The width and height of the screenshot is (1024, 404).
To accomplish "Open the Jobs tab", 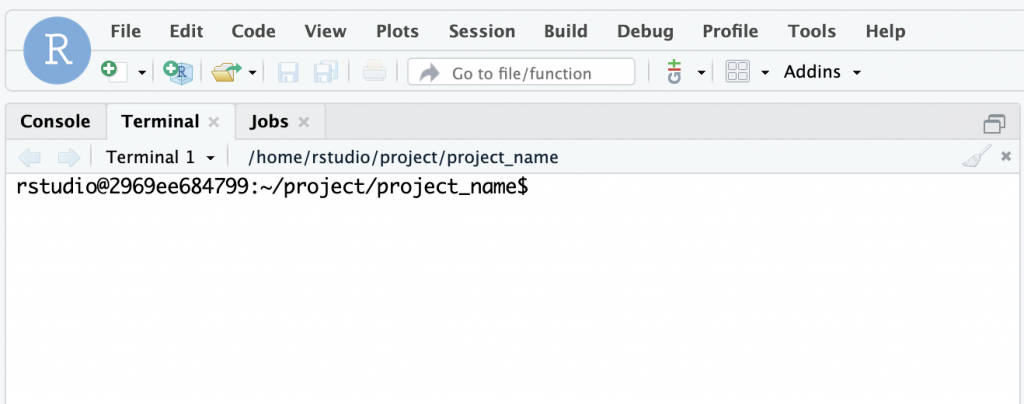I will pos(269,122).
